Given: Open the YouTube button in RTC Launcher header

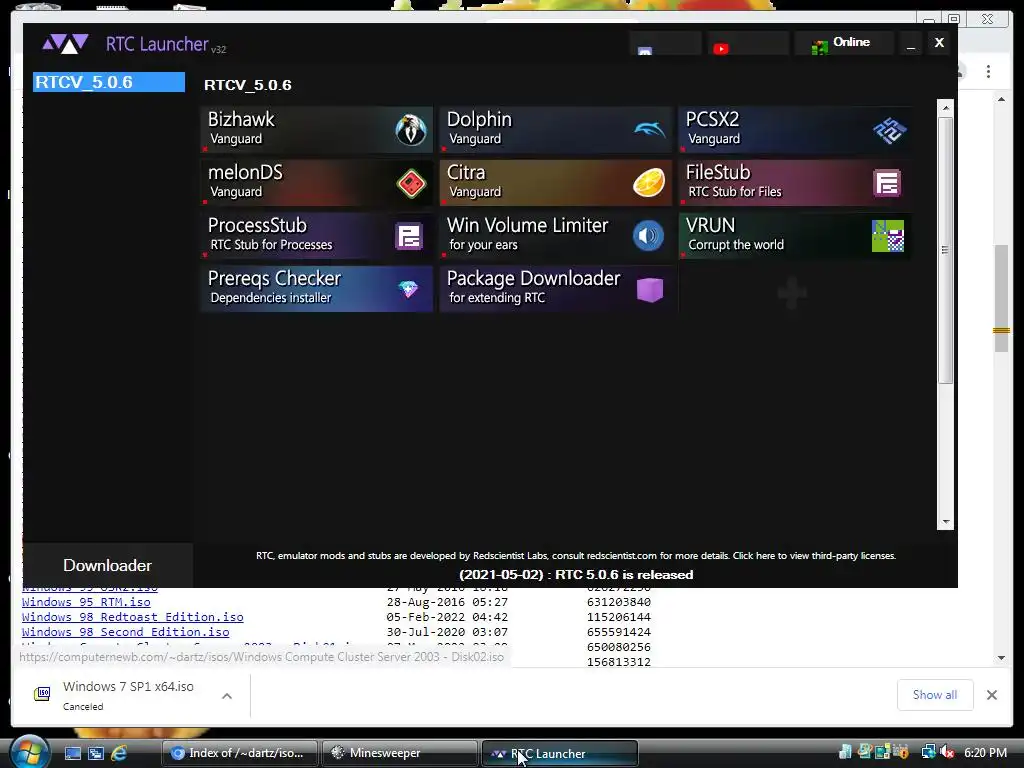Looking at the screenshot, I should tap(748, 43).
